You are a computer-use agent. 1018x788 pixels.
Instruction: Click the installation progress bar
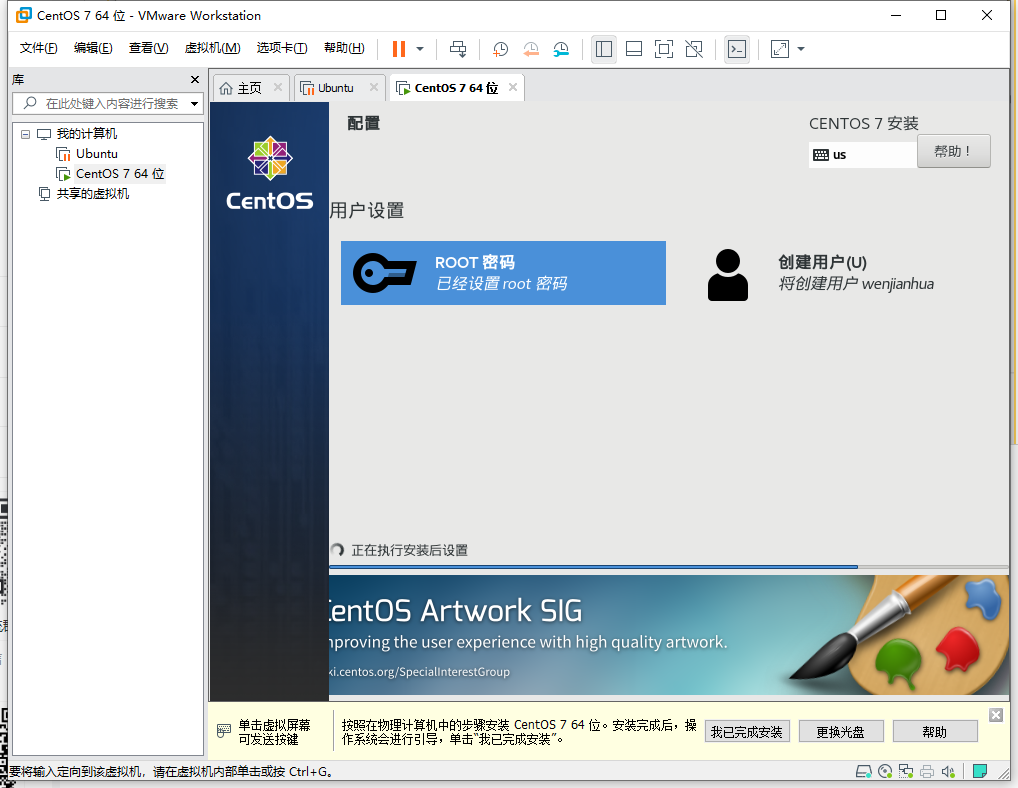tap(669, 567)
